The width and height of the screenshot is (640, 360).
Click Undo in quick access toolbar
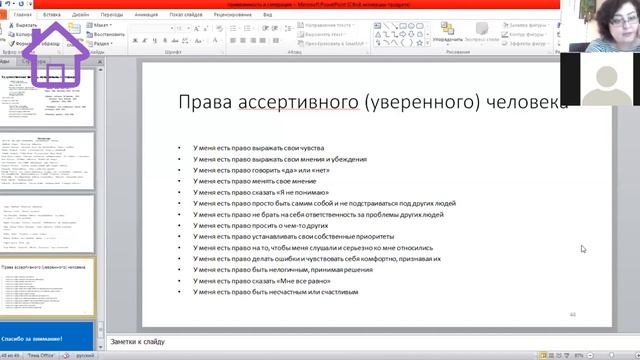pyautogui.click(x=7, y=4)
